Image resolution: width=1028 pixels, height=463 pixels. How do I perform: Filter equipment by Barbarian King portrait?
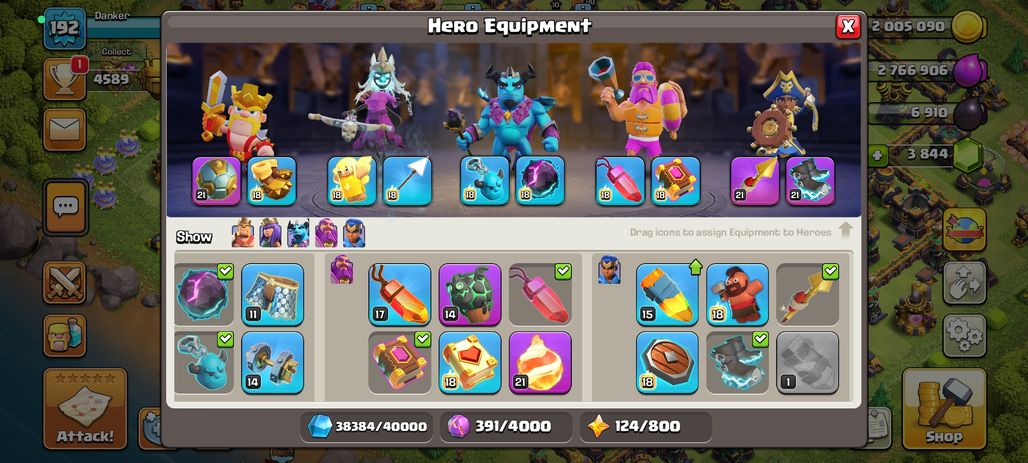pos(243,233)
